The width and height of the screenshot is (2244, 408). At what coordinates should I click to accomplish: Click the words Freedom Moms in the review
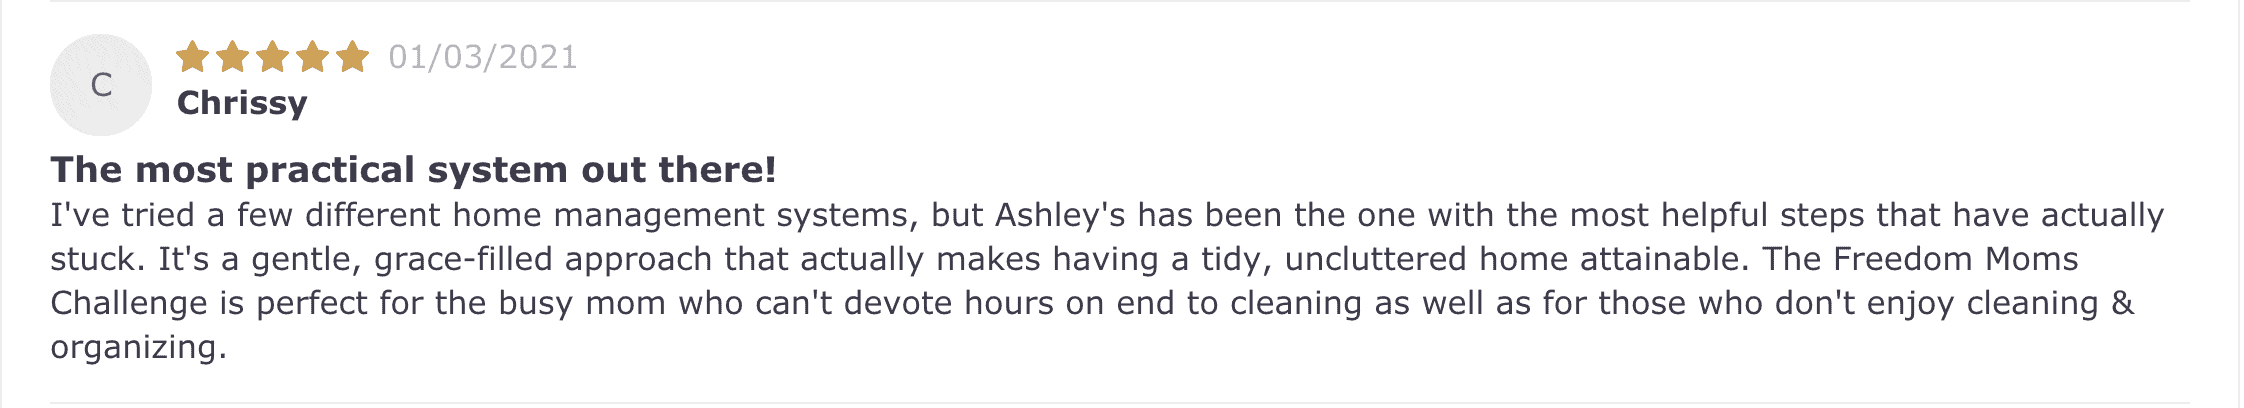[x=1955, y=260]
